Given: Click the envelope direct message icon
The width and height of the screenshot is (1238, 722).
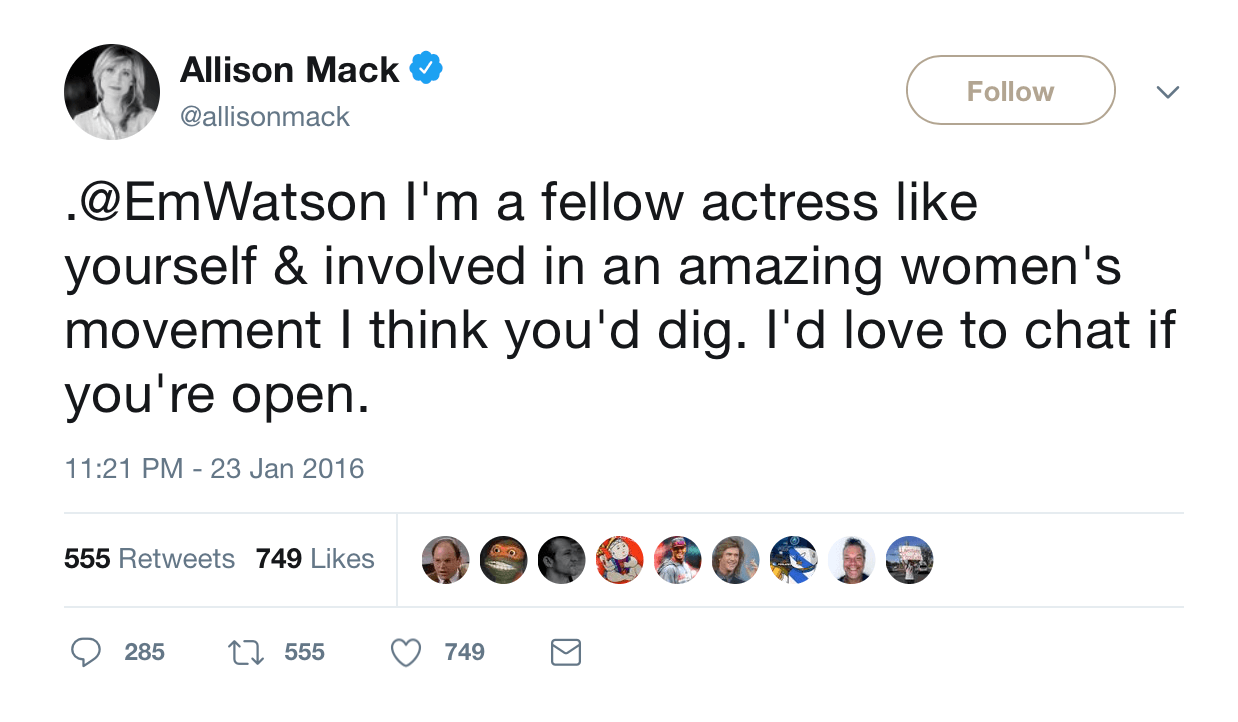Looking at the screenshot, I should pyautogui.click(x=566, y=653).
